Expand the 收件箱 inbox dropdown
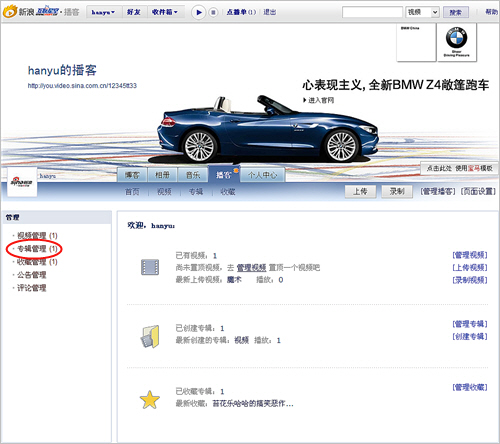Screen dimensions: 500x444 tap(164, 12)
